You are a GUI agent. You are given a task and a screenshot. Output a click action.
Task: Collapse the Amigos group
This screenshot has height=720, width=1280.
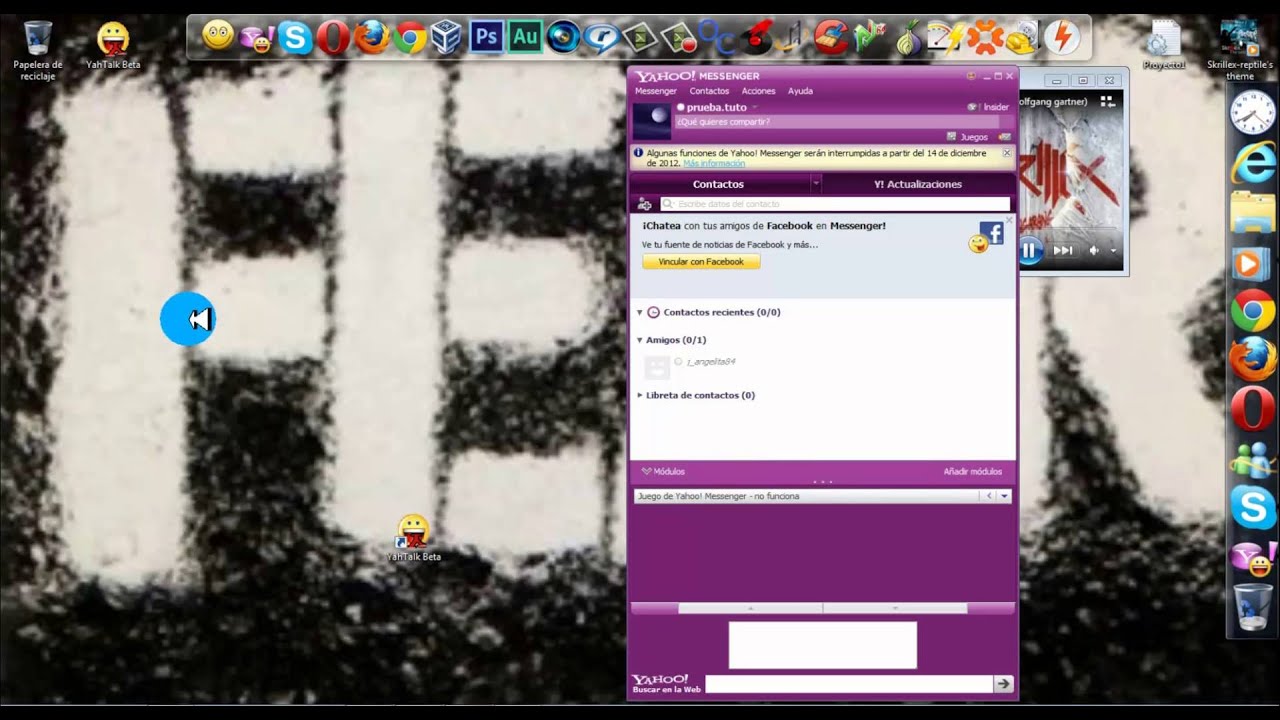pos(640,340)
